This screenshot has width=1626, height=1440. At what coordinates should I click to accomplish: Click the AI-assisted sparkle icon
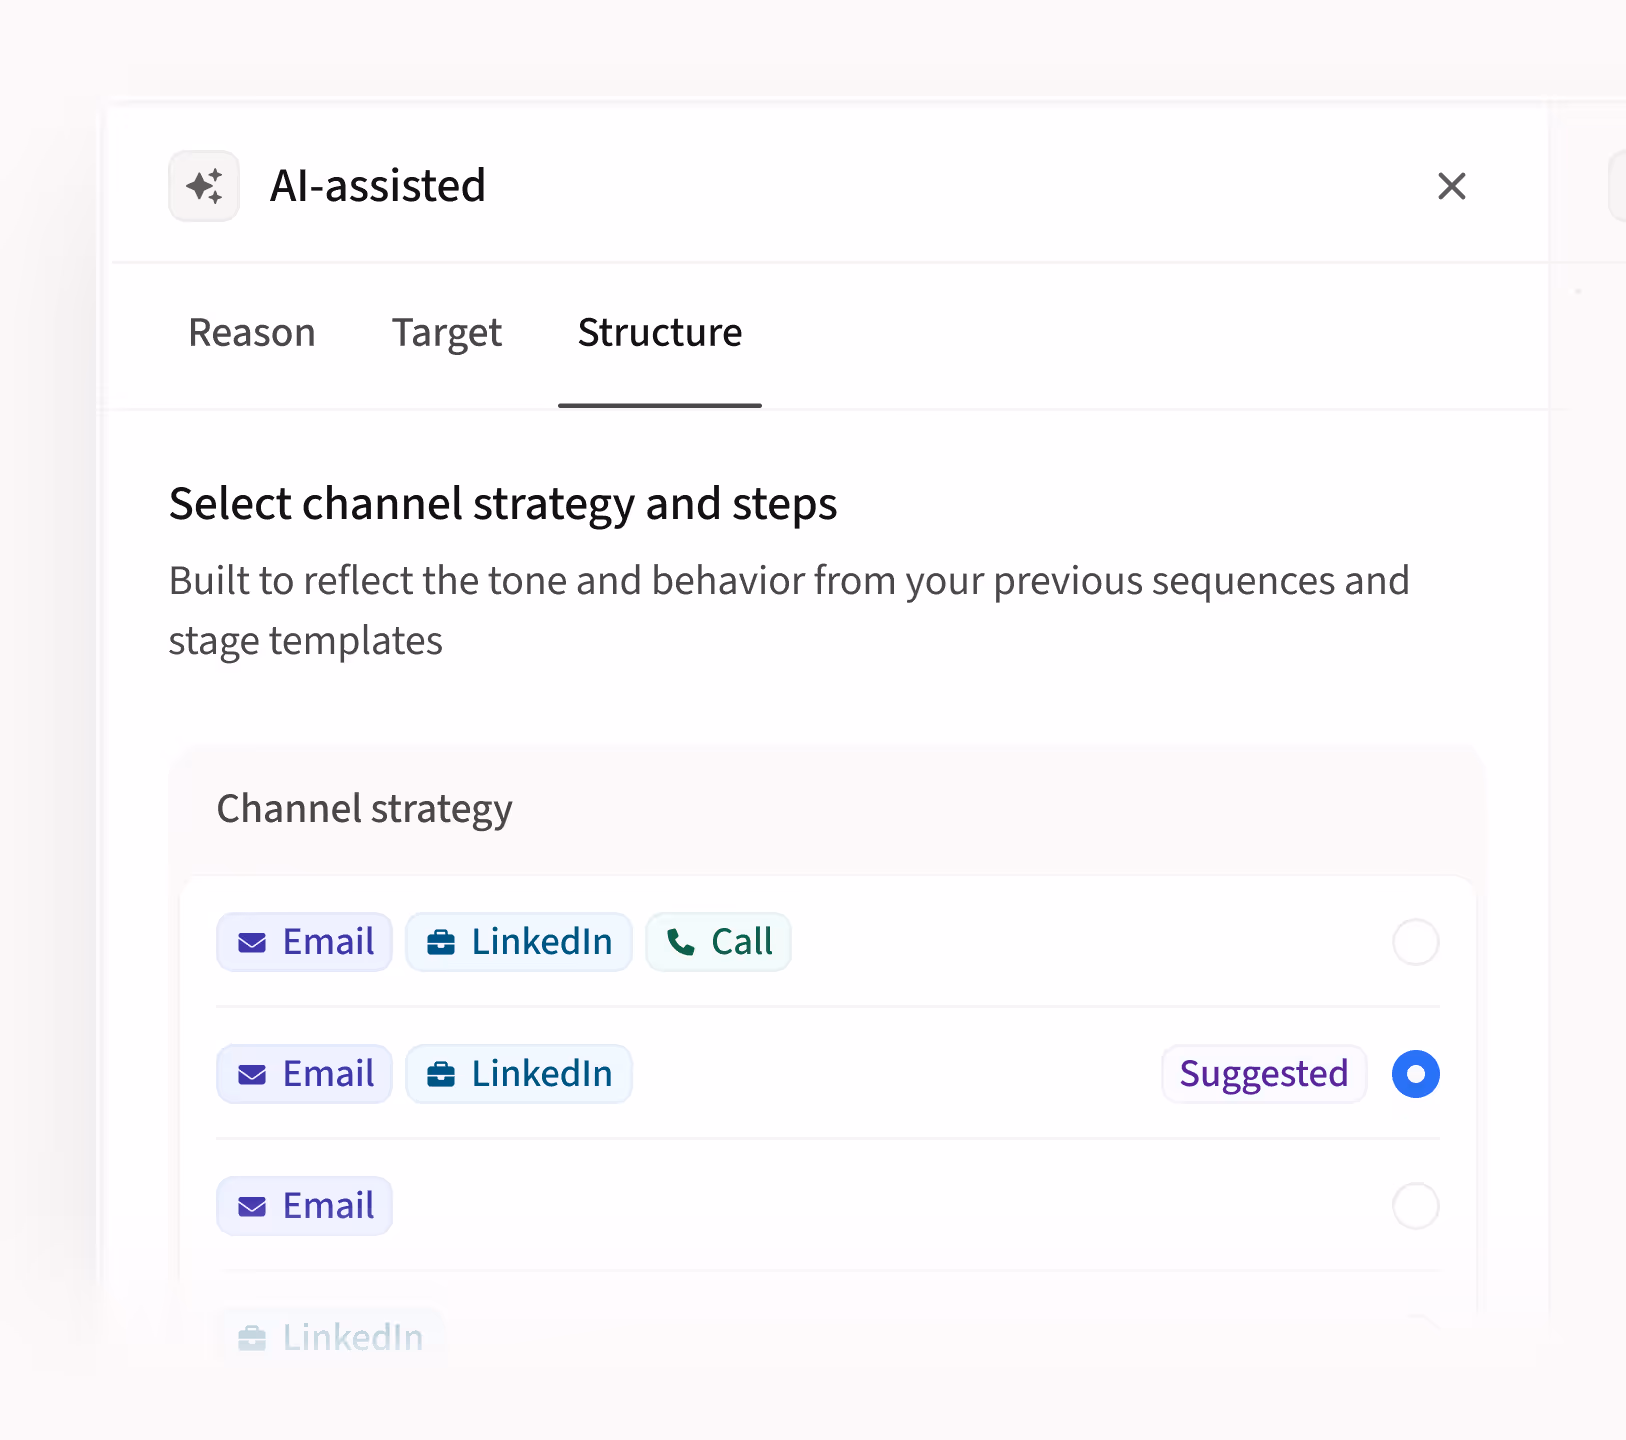(x=204, y=186)
